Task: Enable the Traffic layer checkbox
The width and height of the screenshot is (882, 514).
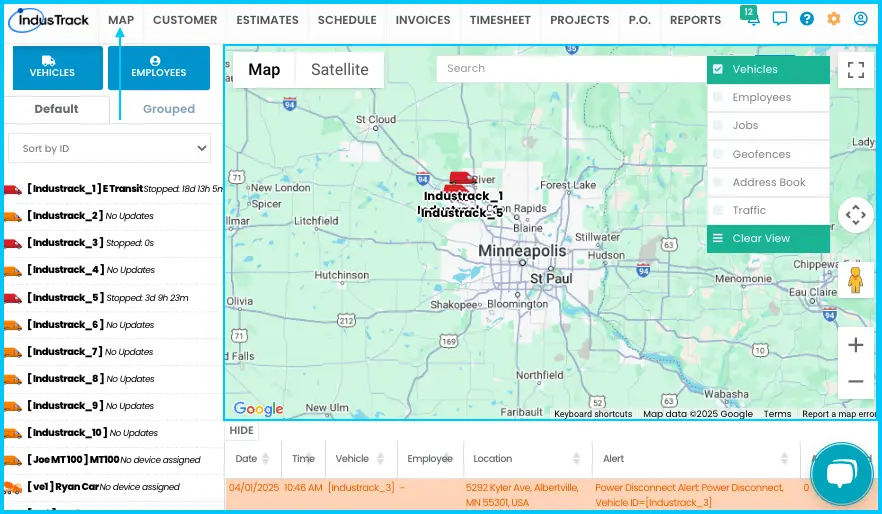Action: [x=718, y=210]
